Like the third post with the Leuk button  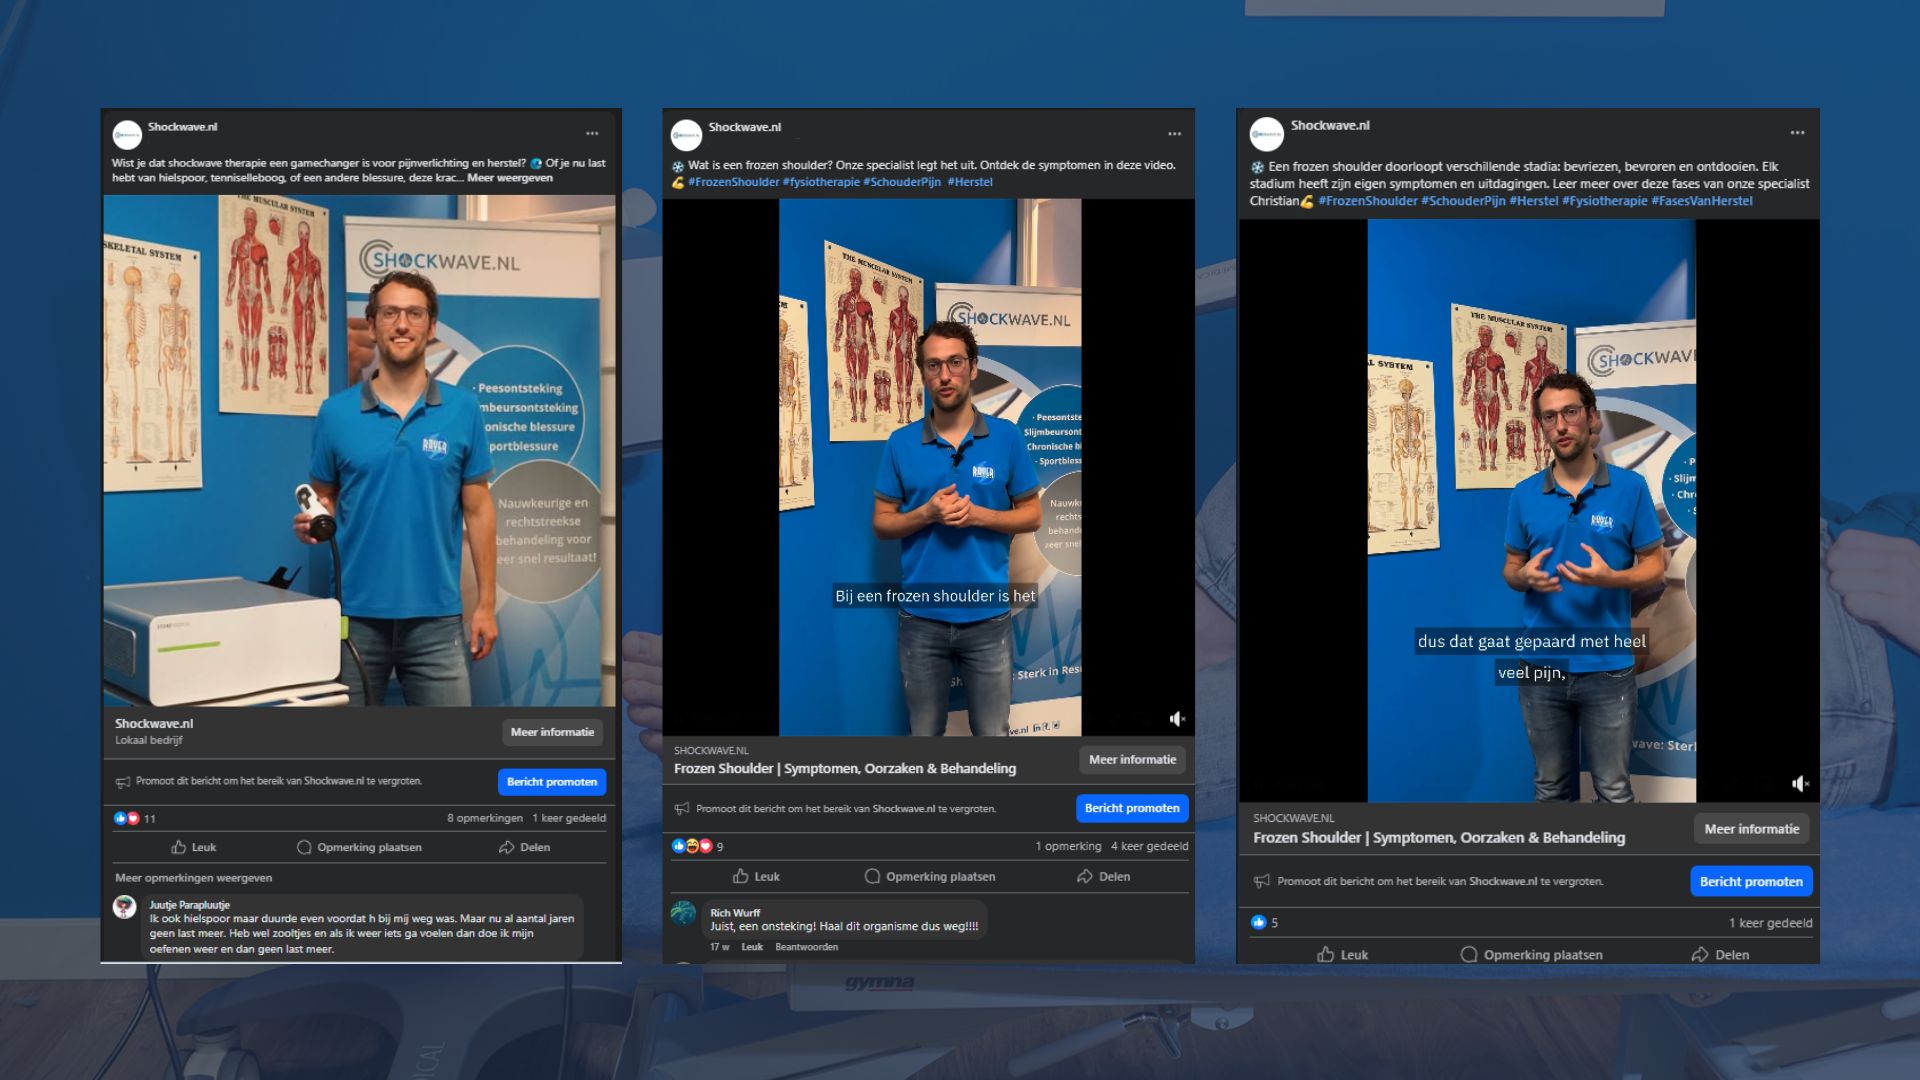click(1342, 955)
